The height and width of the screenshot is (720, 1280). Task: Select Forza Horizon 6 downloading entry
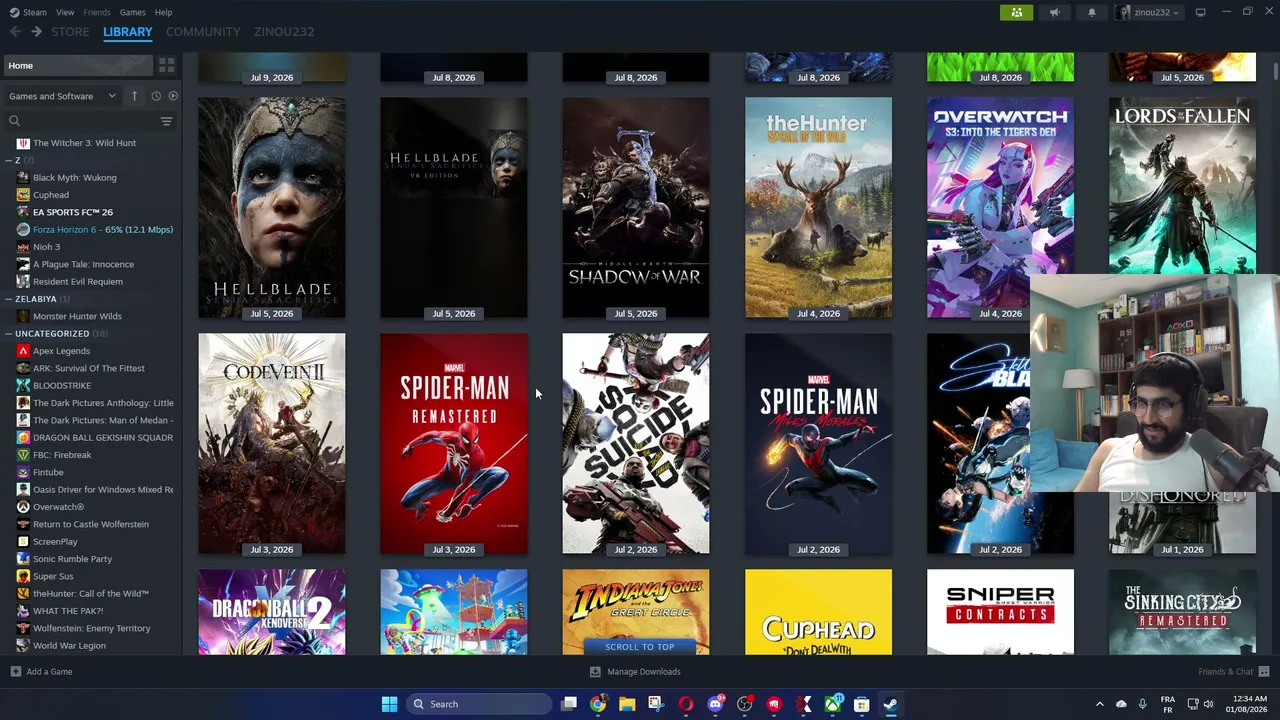coord(96,230)
